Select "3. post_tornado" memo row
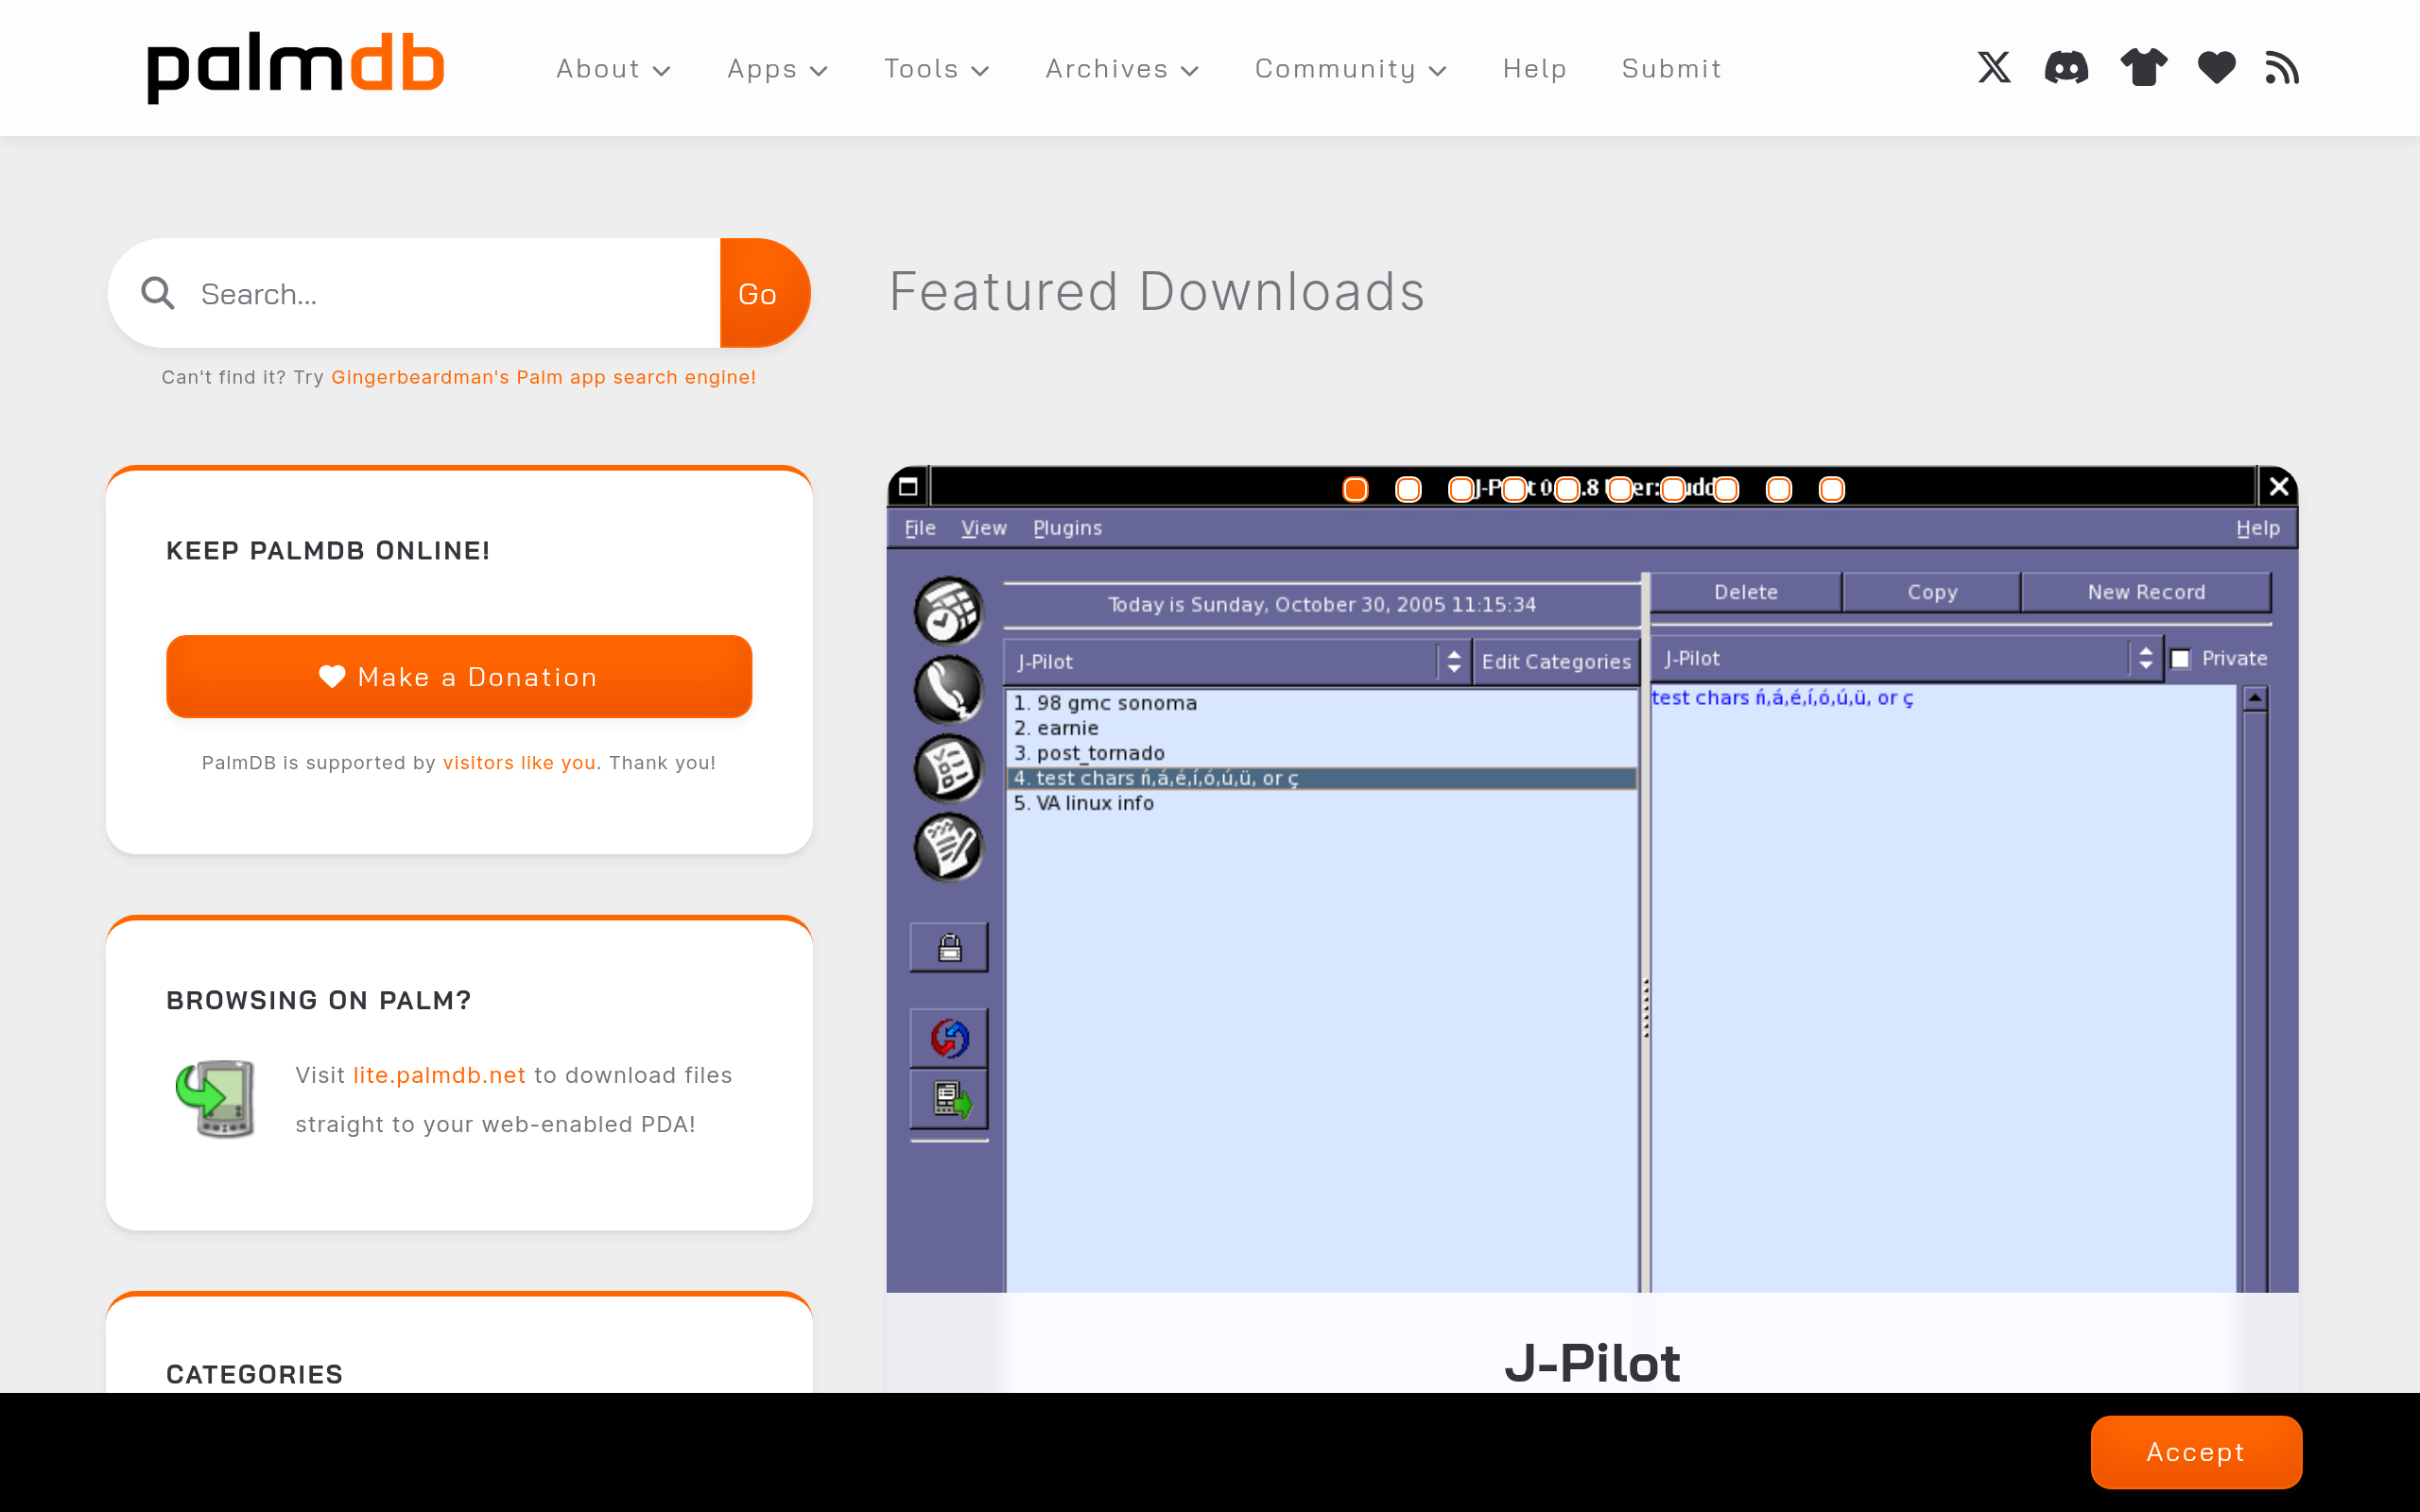This screenshot has width=2420, height=1512. point(1322,753)
